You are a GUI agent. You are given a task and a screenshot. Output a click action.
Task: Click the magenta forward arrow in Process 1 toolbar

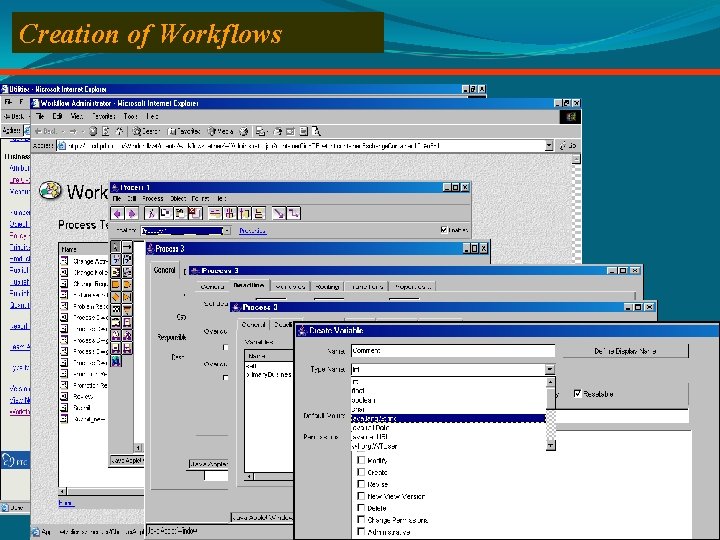point(132,214)
